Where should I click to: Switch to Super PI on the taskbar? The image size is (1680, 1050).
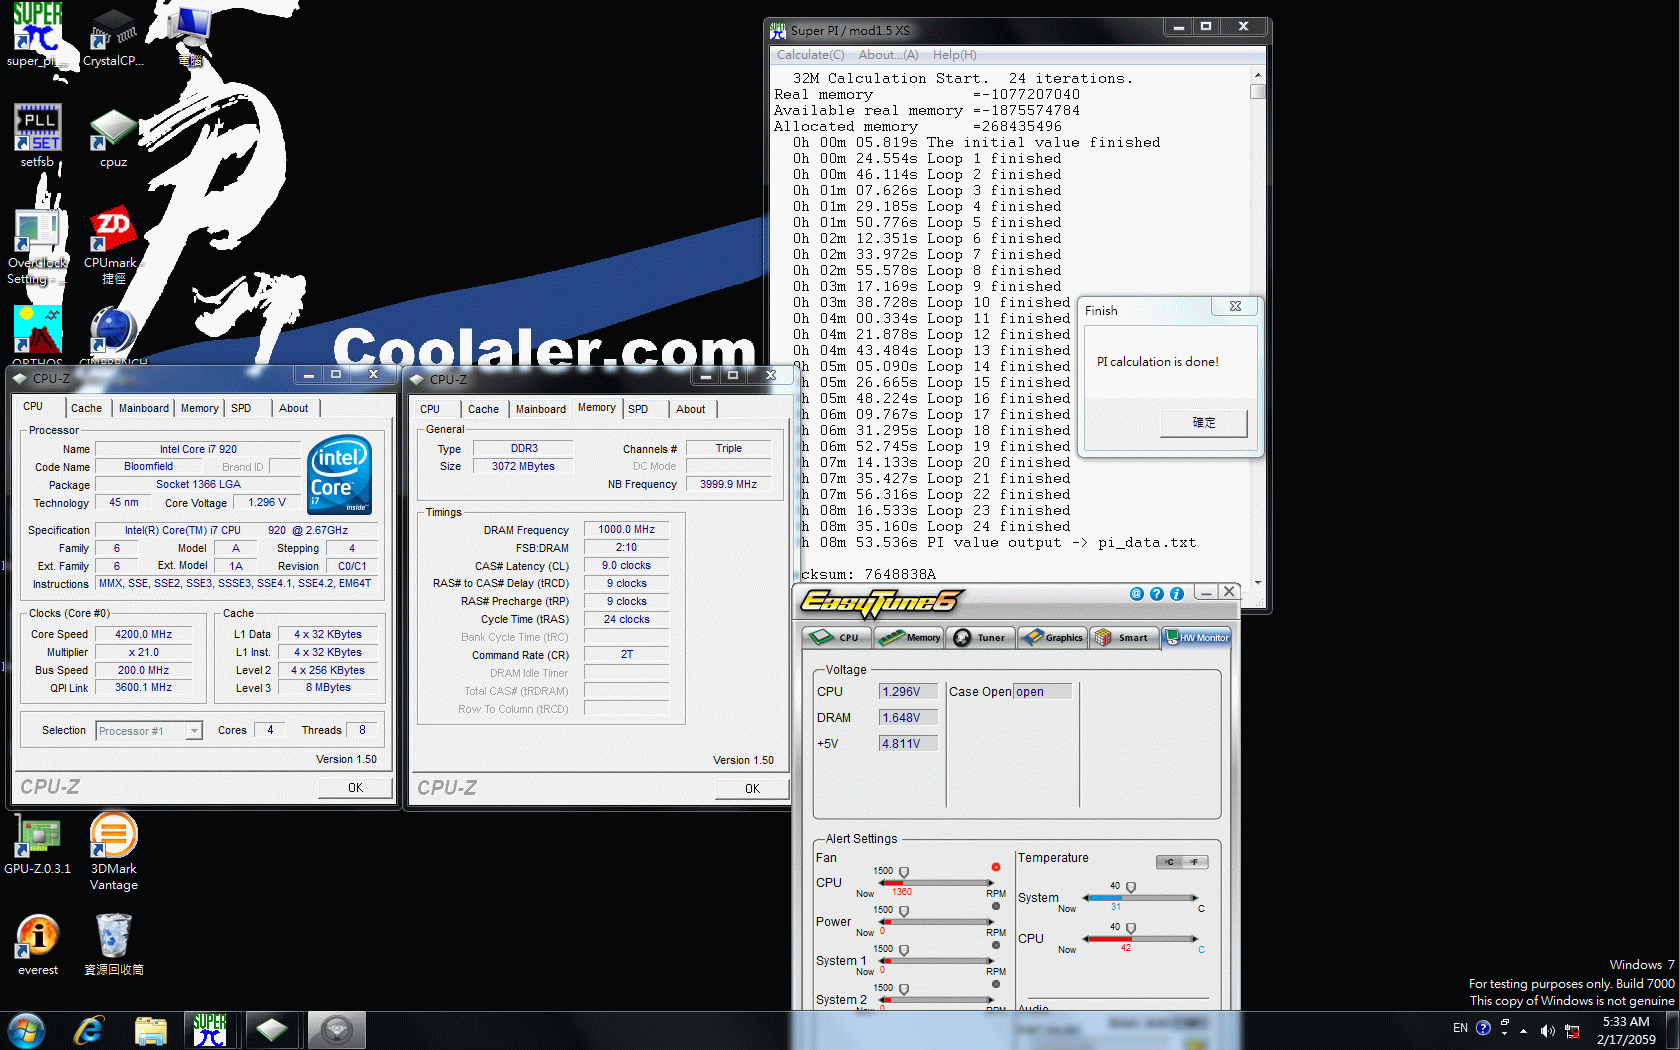point(210,1030)
